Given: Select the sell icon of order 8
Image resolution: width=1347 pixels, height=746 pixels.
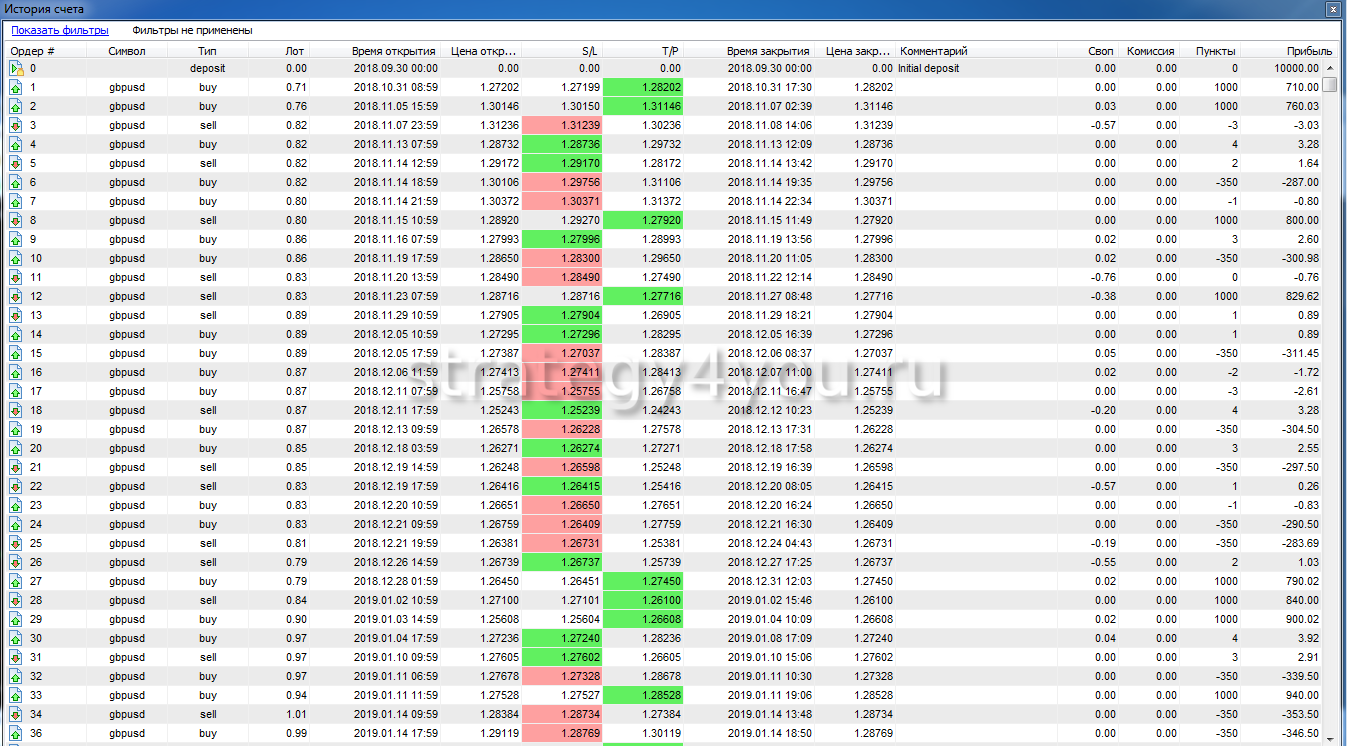Looking at the screenshot, I should point(16,221).
